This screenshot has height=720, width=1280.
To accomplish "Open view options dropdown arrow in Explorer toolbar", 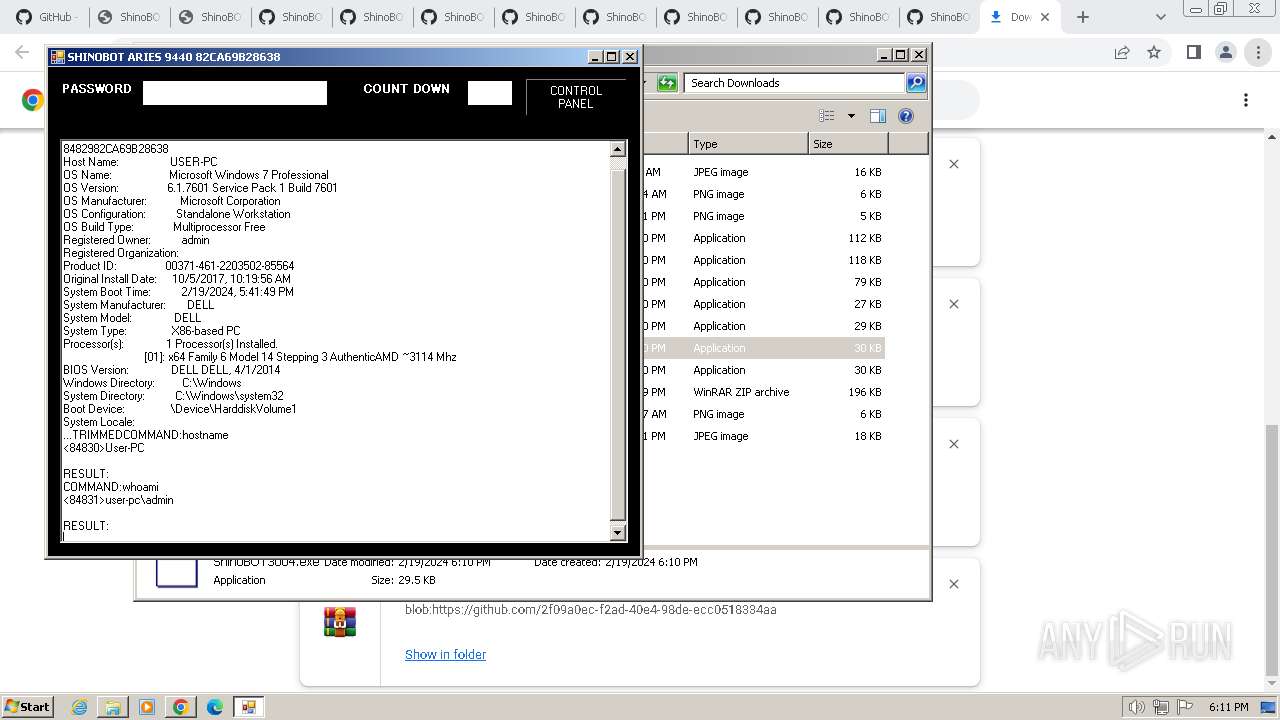I will (x=851, y=116).
